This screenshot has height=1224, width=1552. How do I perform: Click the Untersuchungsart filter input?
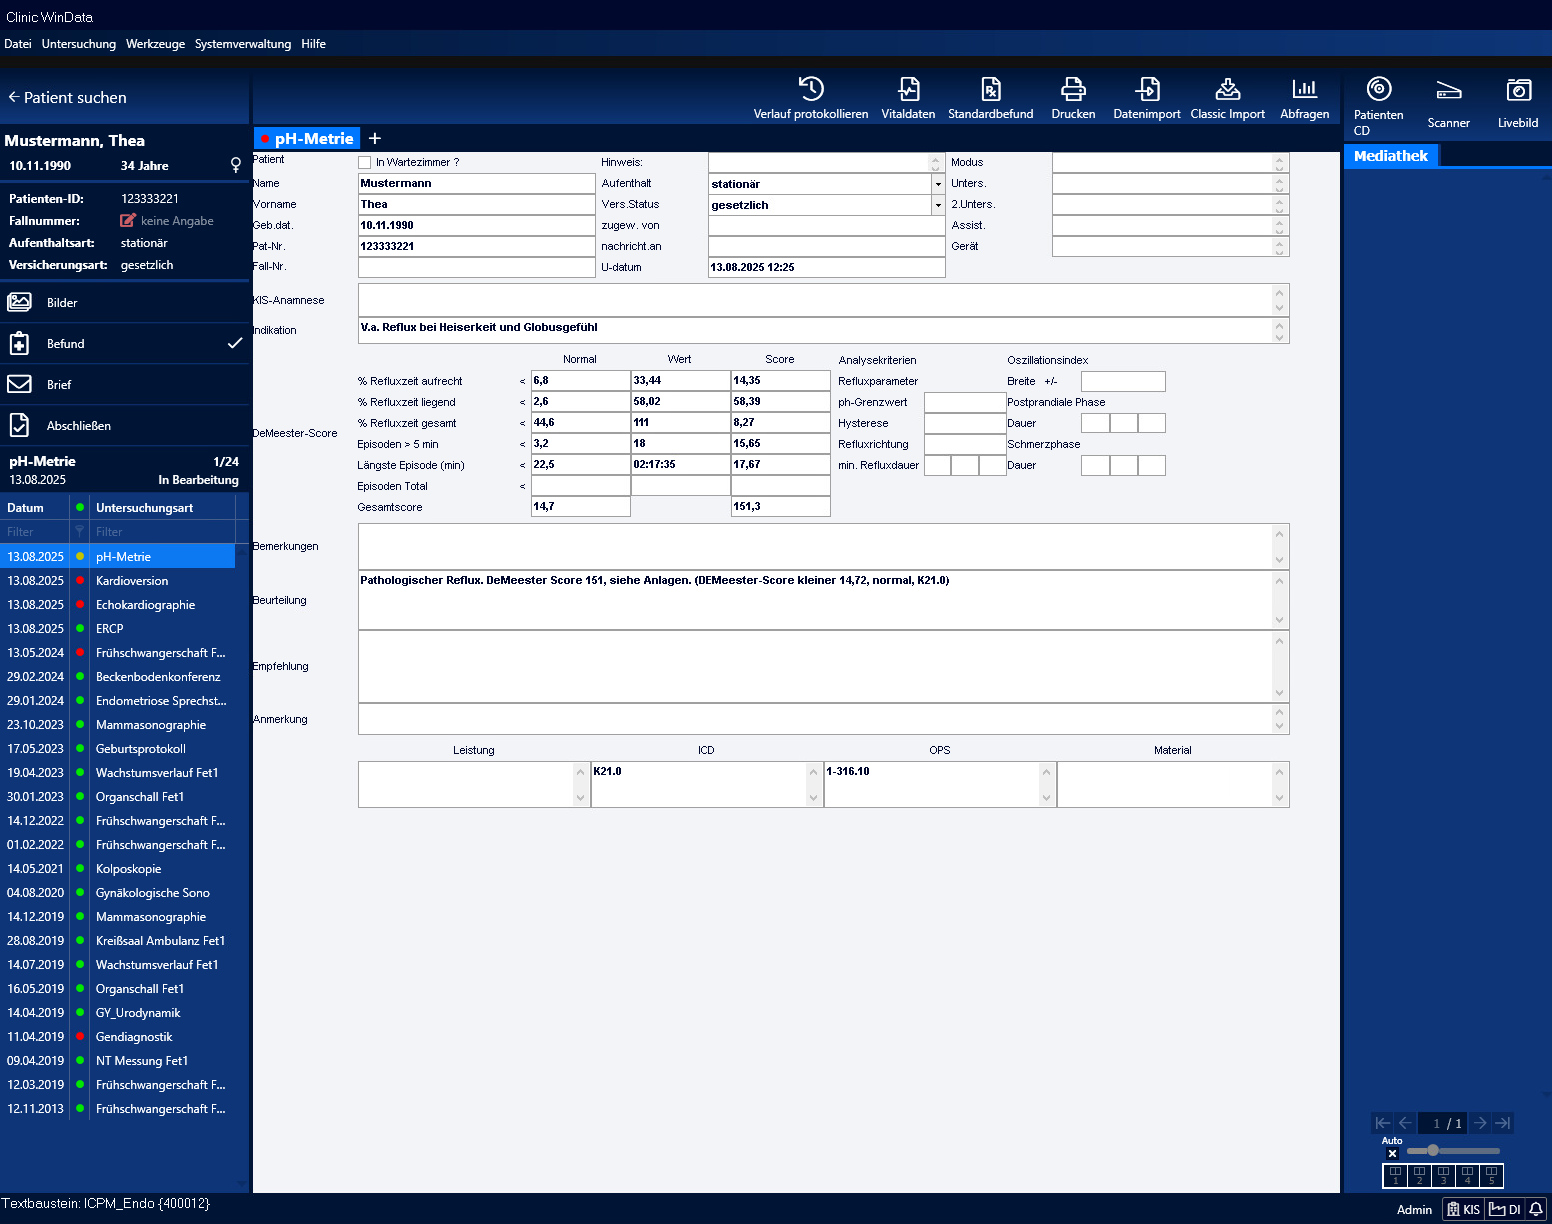pos(163,532)
